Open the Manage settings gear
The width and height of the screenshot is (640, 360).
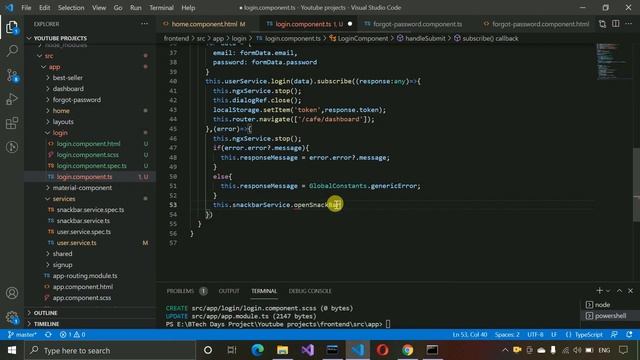(x=12, y=317)
